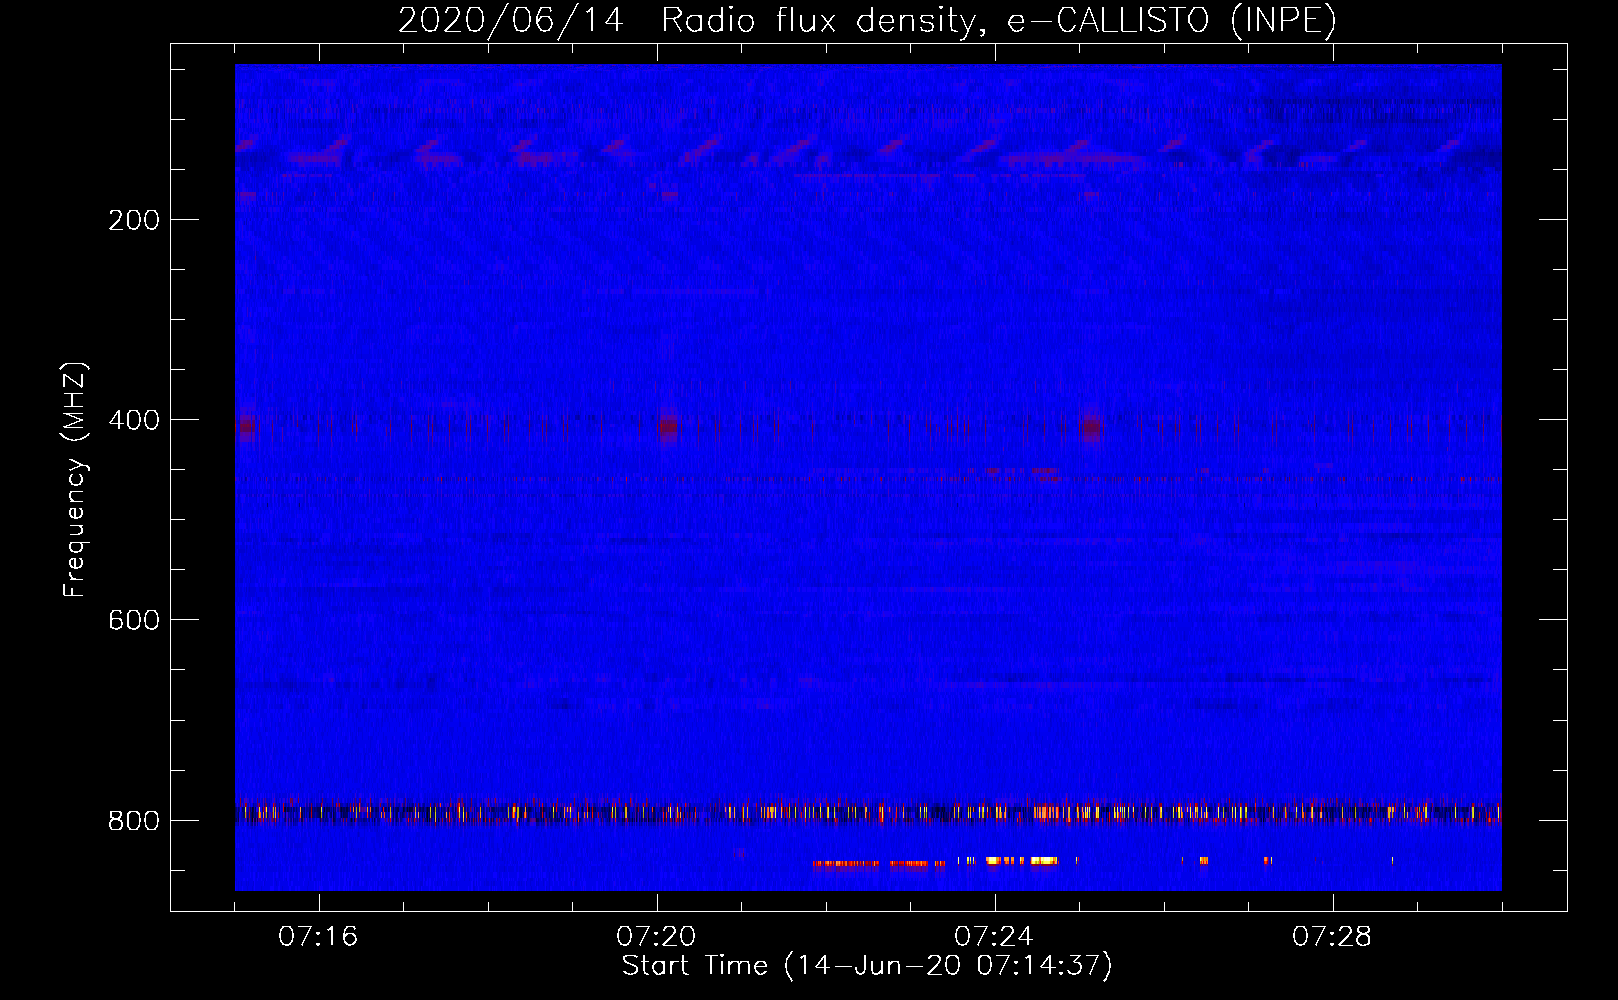Click the "Start Time (14-Jun-20 07:14:37)" label
This screenshot has height=1000, width=1618.
click(x=867, y=966)
